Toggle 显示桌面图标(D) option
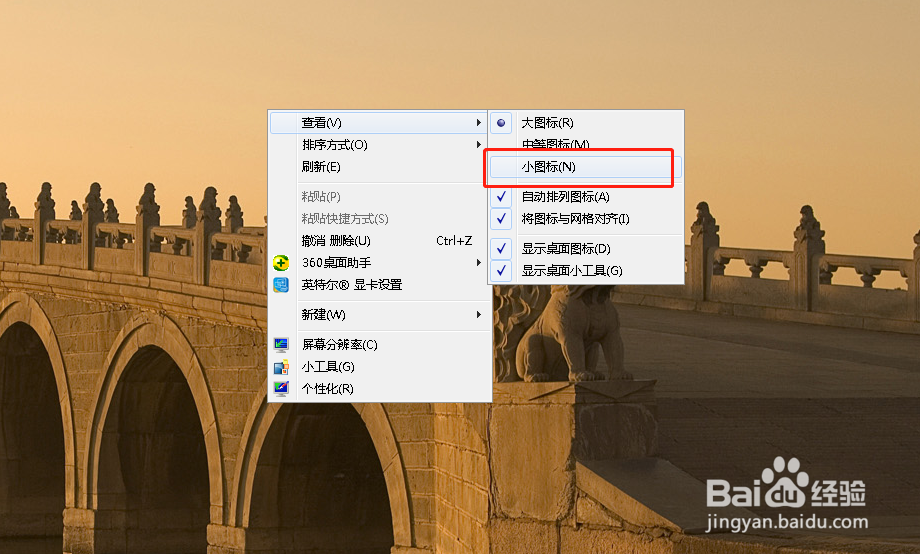This screenshot has height=554, width=920. point(586,249)
